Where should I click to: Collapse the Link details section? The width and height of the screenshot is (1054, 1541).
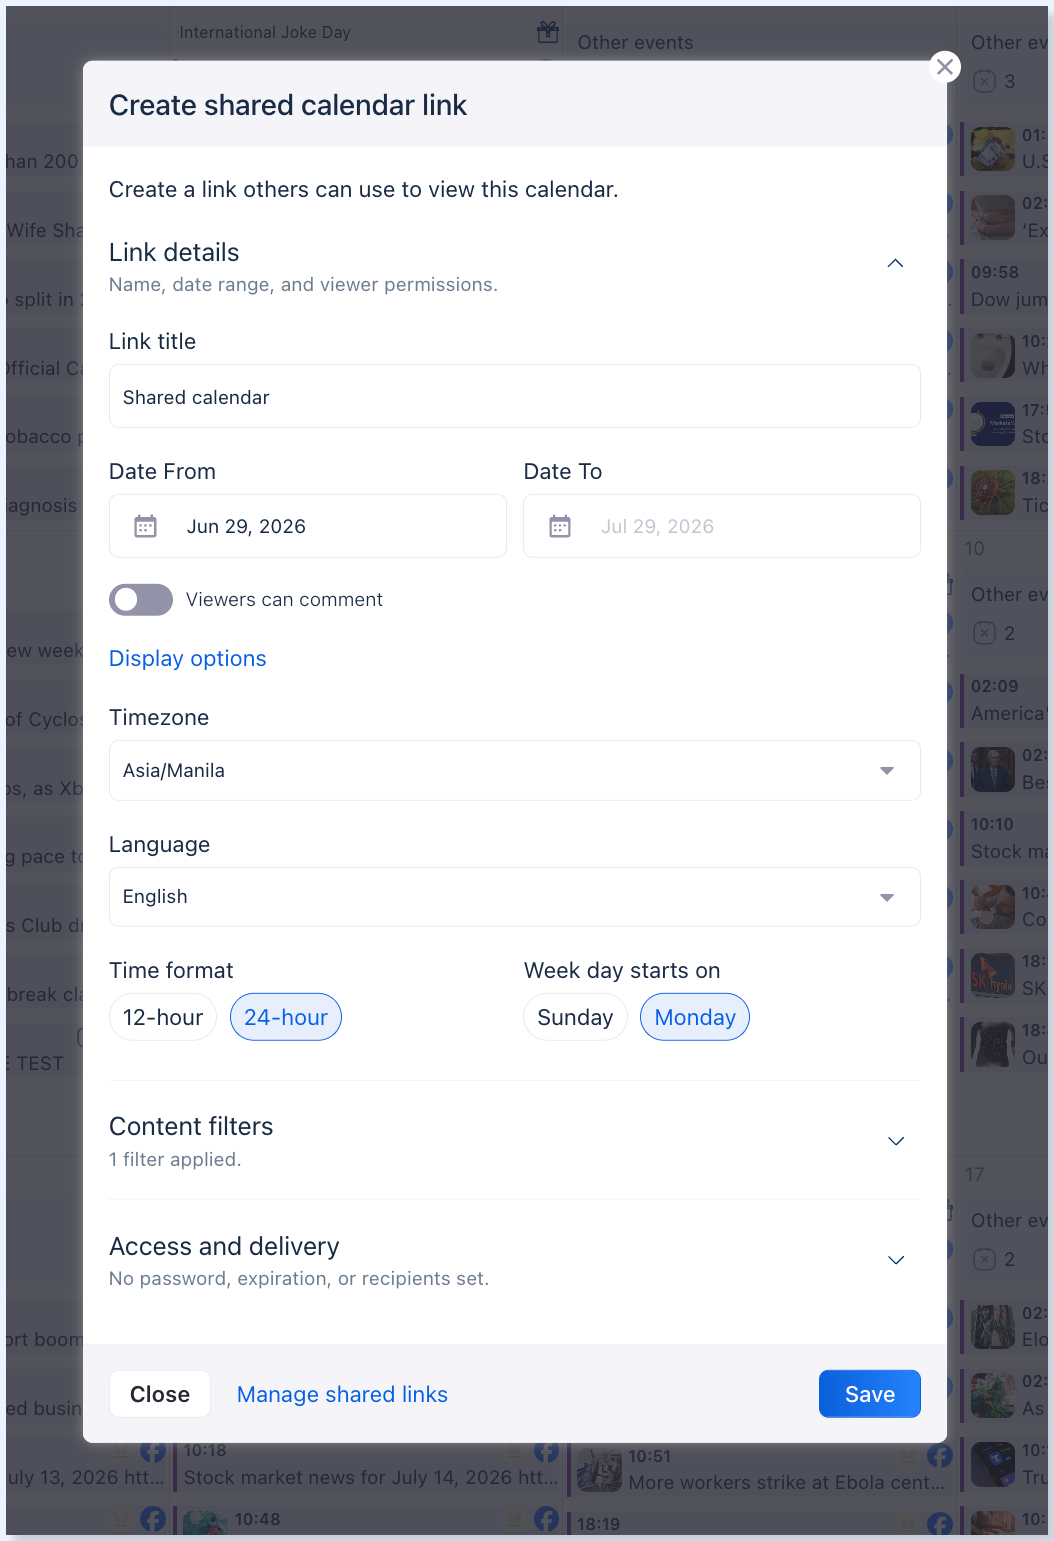pyautogui.click(x=896, y=263)
